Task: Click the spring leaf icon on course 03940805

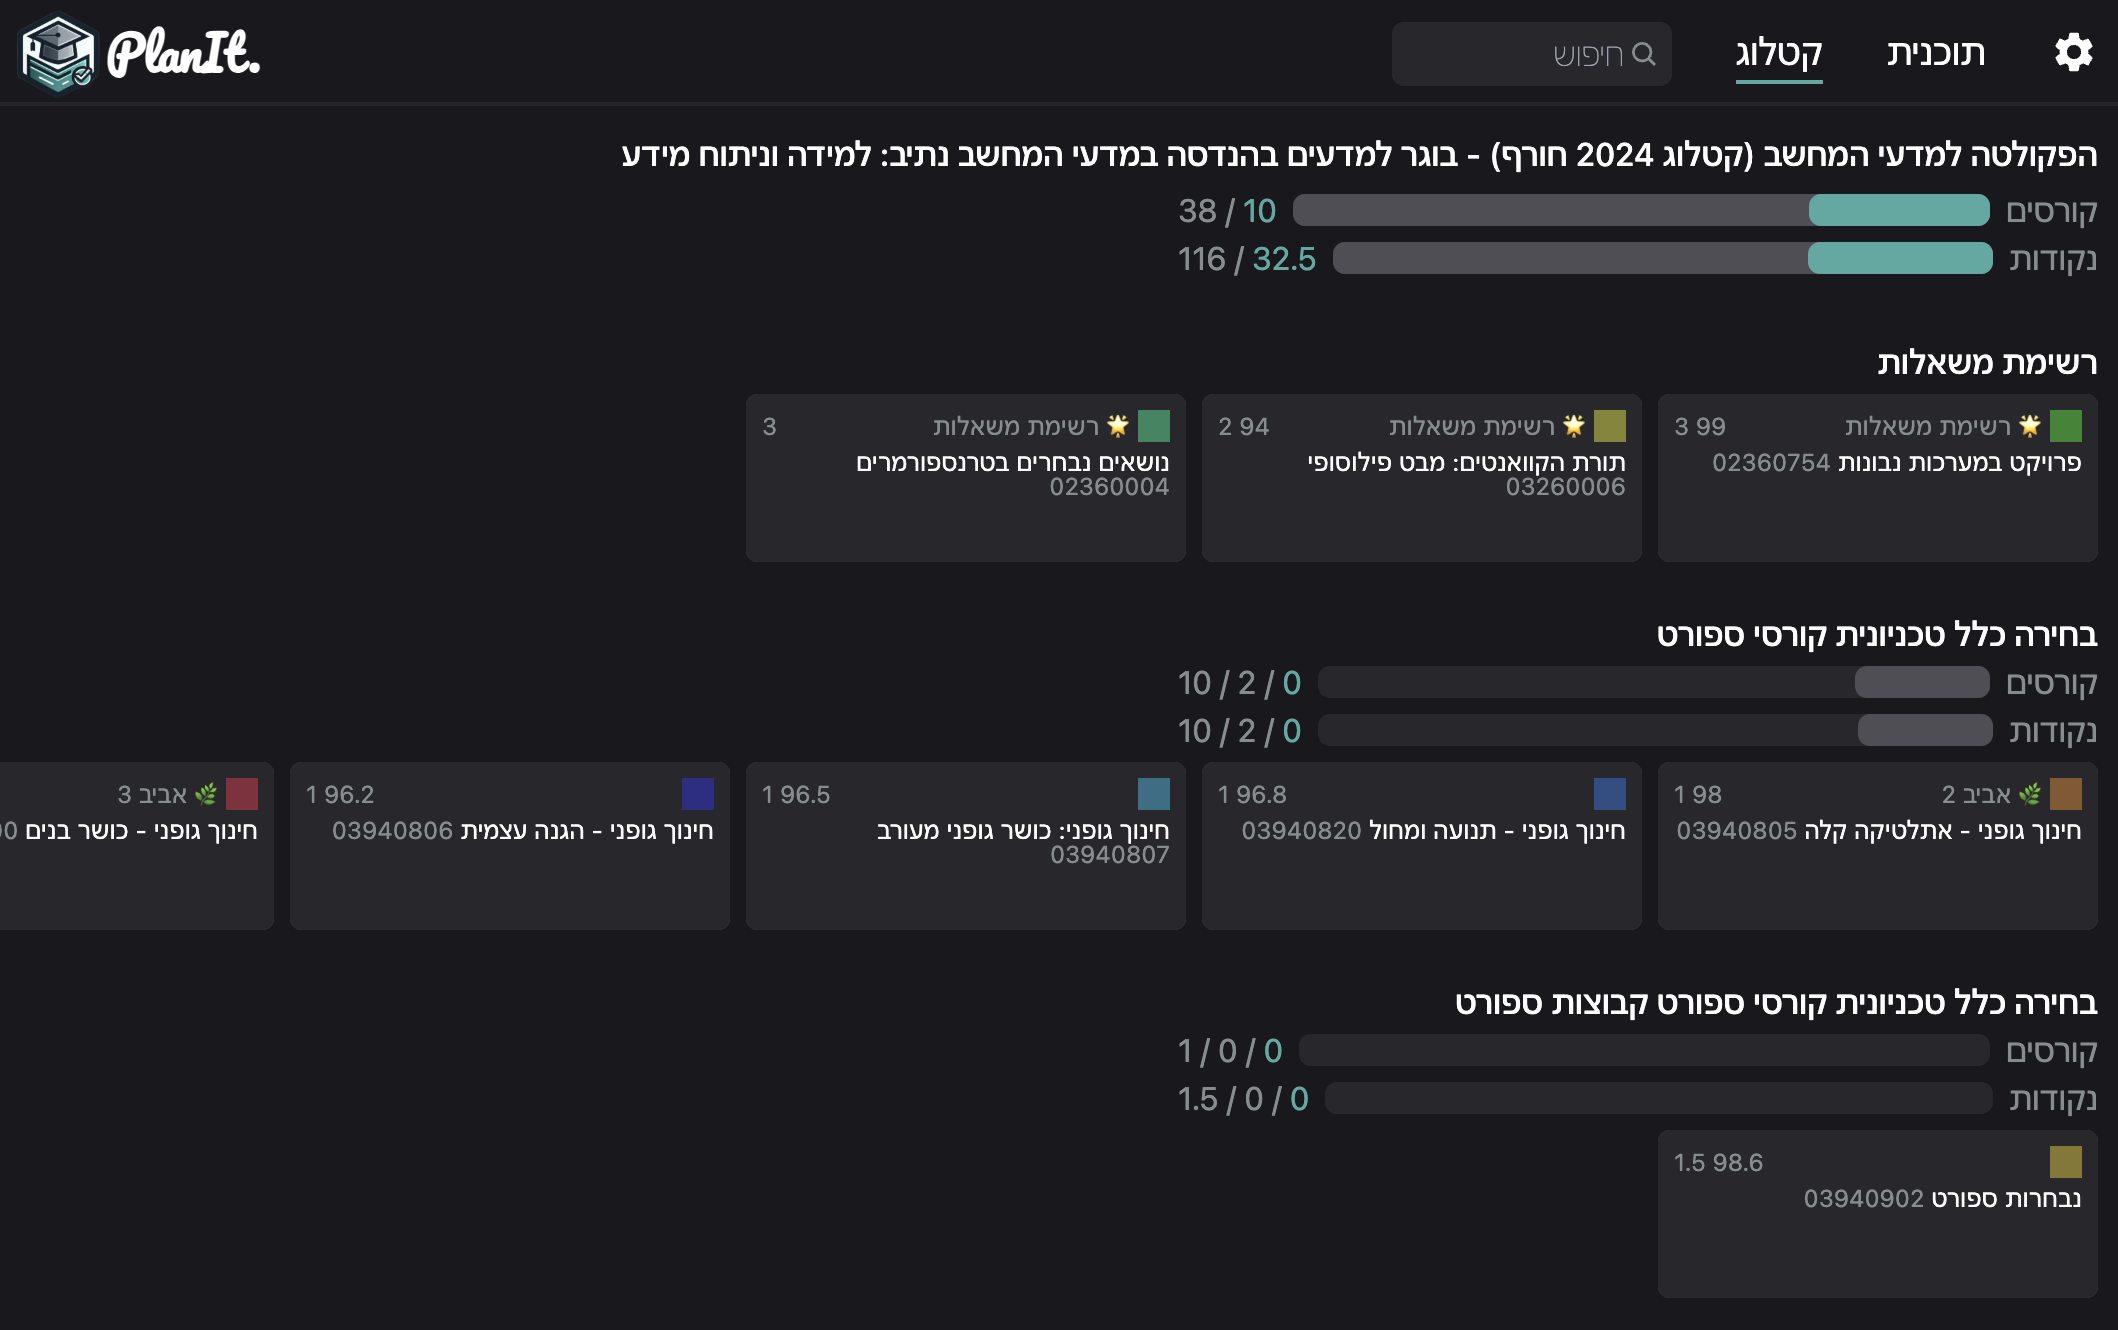Action: (x=2030, y=794)
